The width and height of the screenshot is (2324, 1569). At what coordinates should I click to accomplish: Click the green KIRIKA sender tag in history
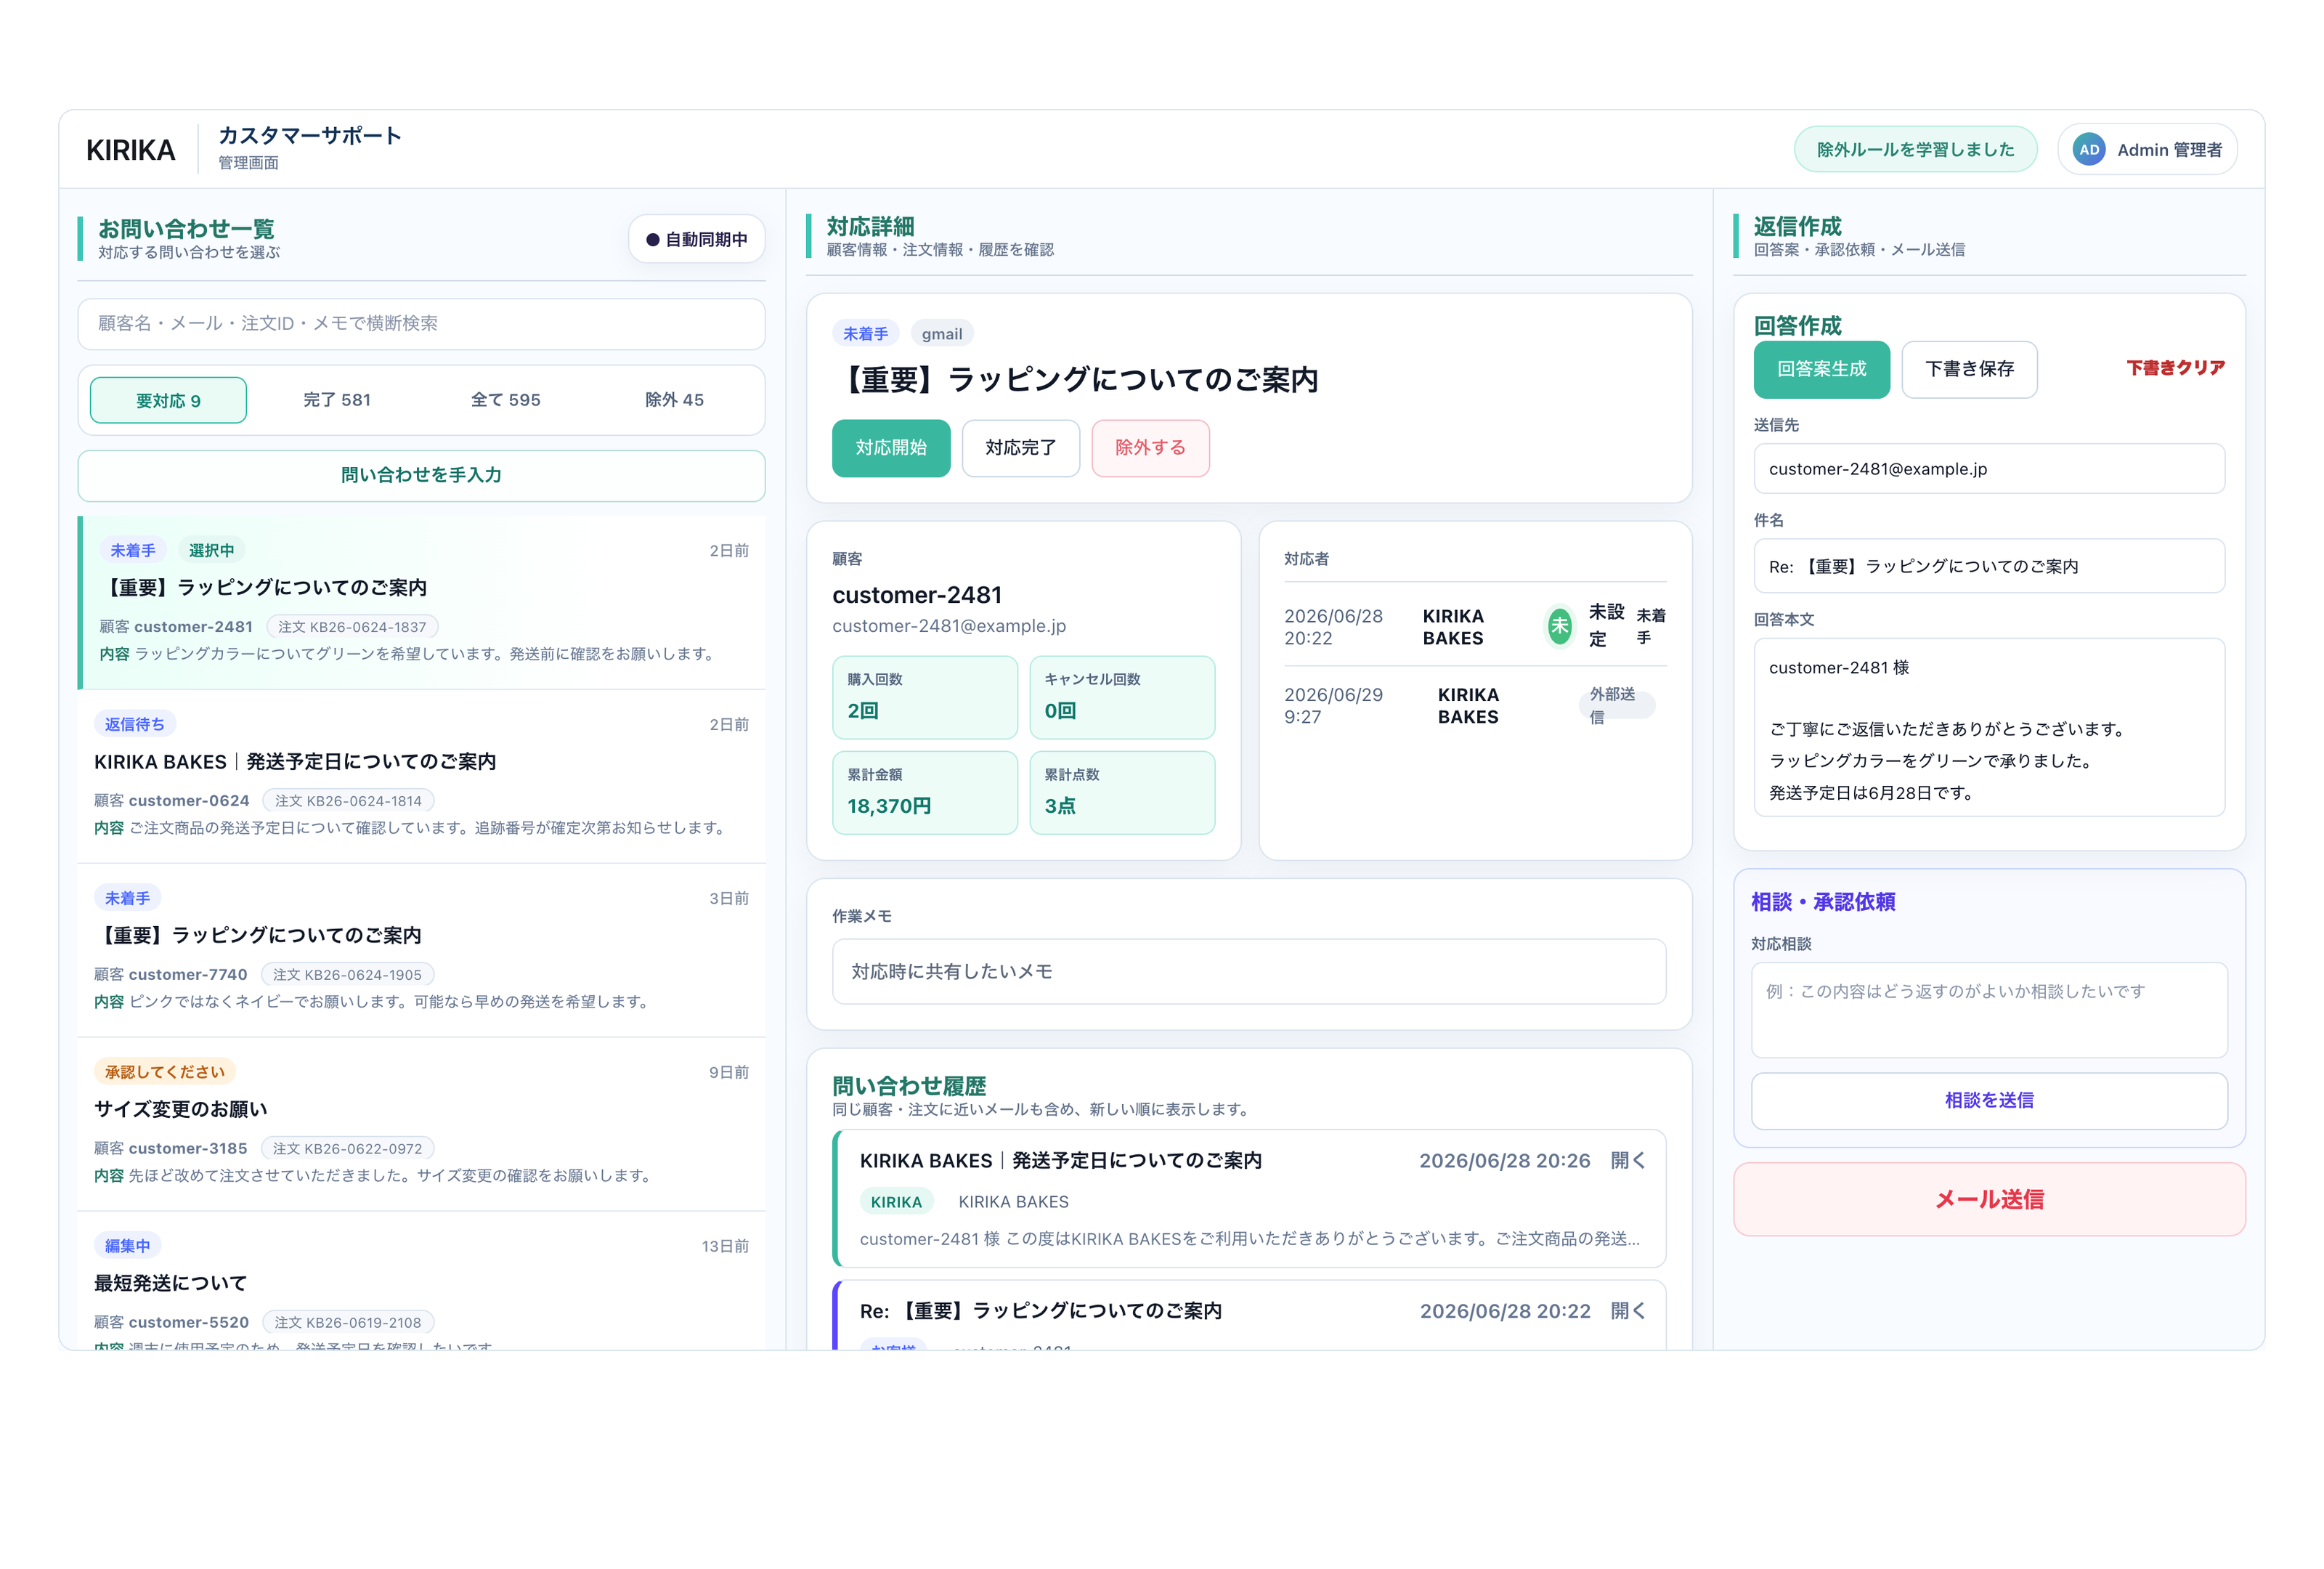[x=896, y=1202]
